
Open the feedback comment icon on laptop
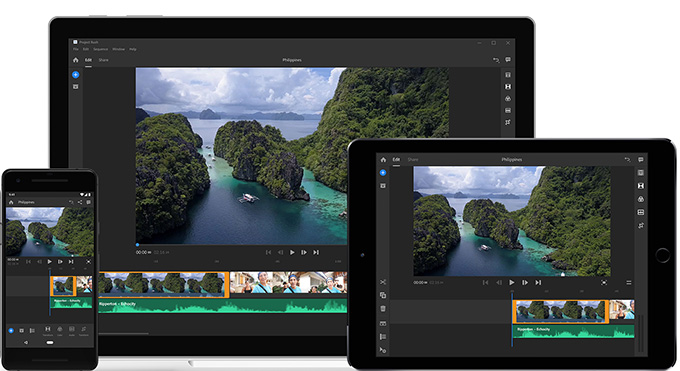(x=508, y=60)
